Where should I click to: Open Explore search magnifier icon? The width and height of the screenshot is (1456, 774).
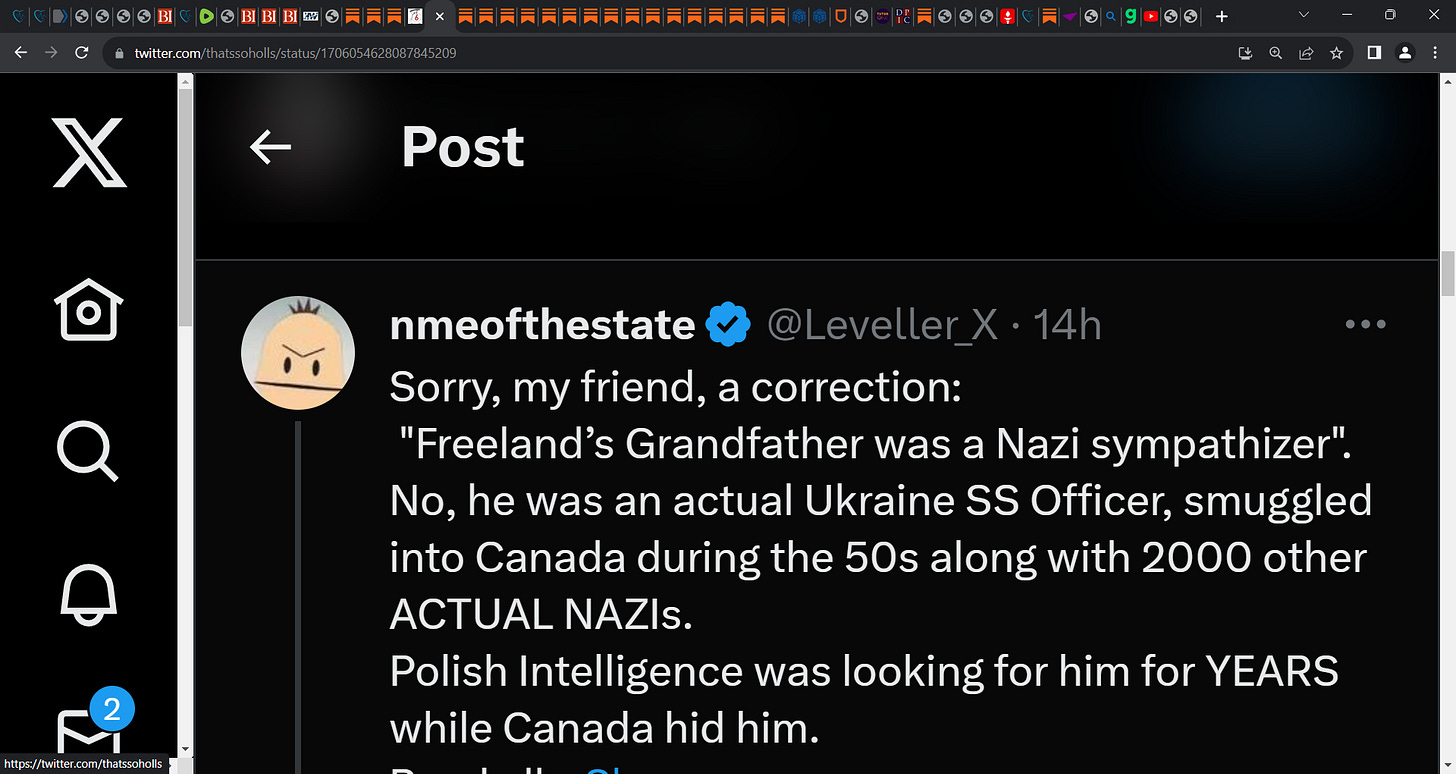pos(88,451)
